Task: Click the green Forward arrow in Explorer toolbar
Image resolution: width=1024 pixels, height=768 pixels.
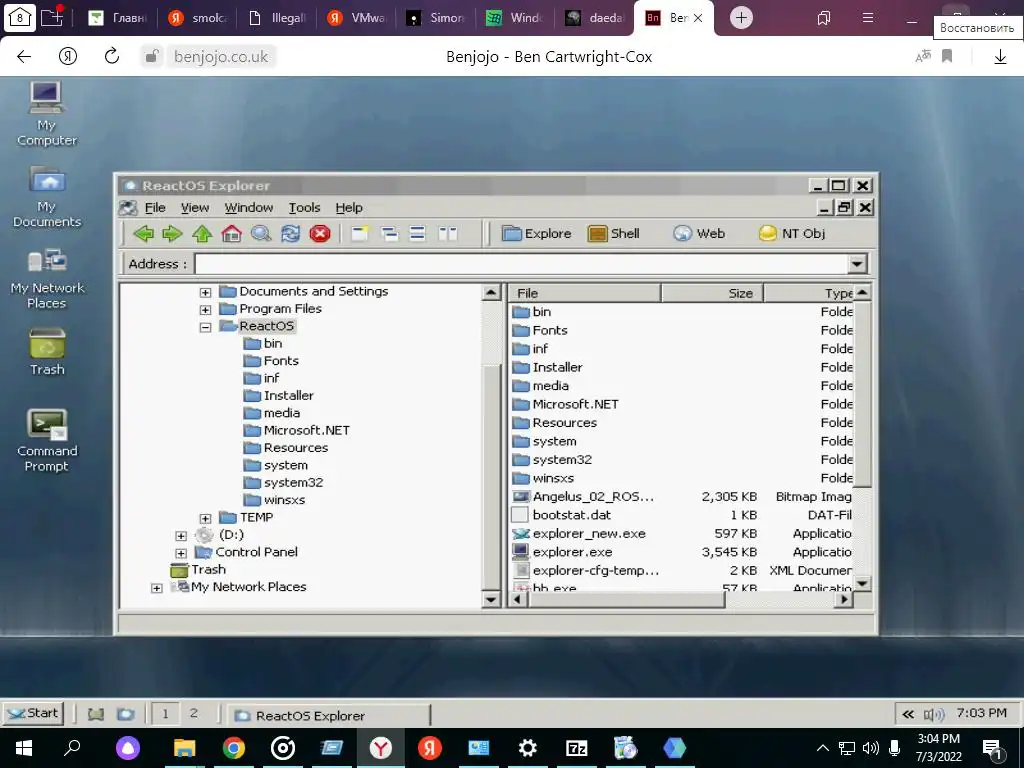Action: pos(172,233)
